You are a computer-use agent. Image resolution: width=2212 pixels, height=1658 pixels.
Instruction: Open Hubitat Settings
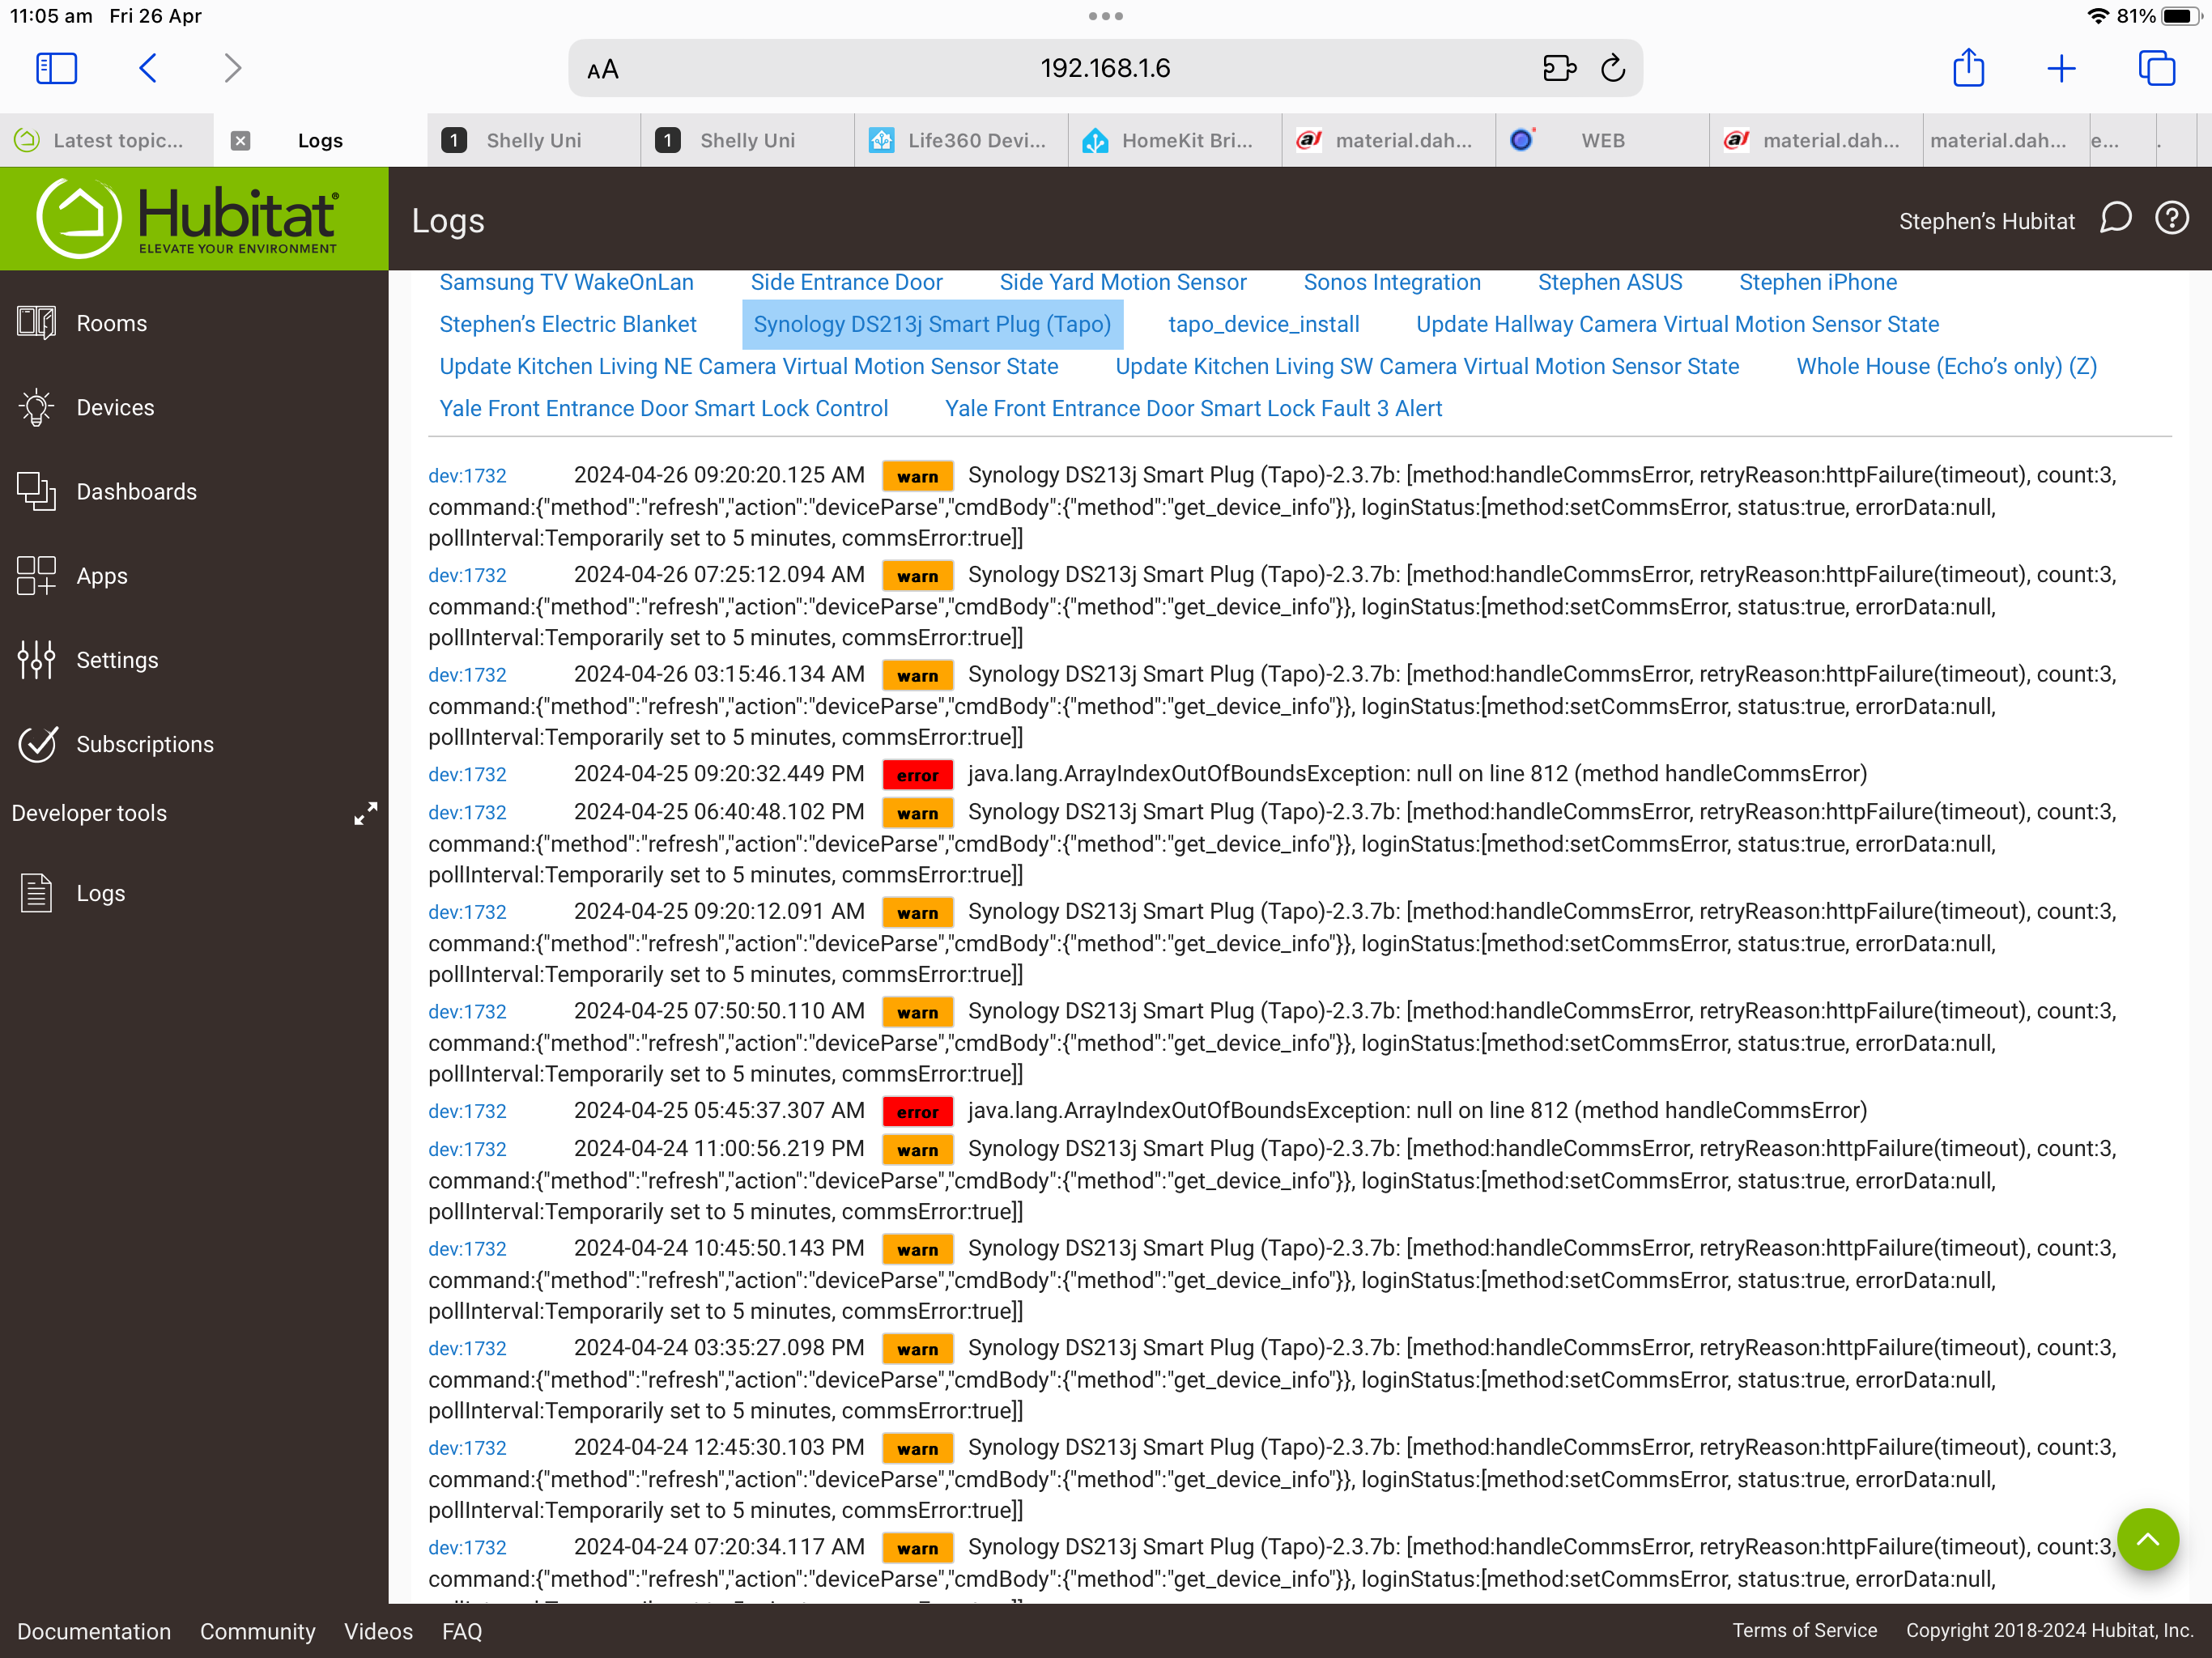(x=117, y=659)
